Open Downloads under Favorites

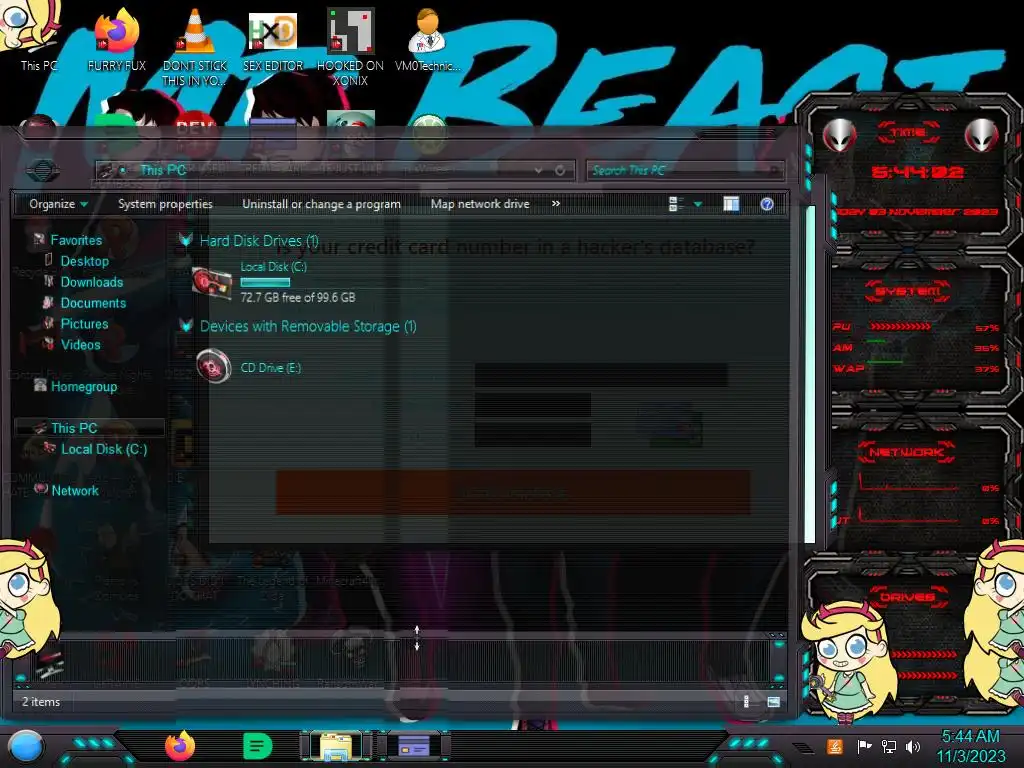[x=91, y=281]
